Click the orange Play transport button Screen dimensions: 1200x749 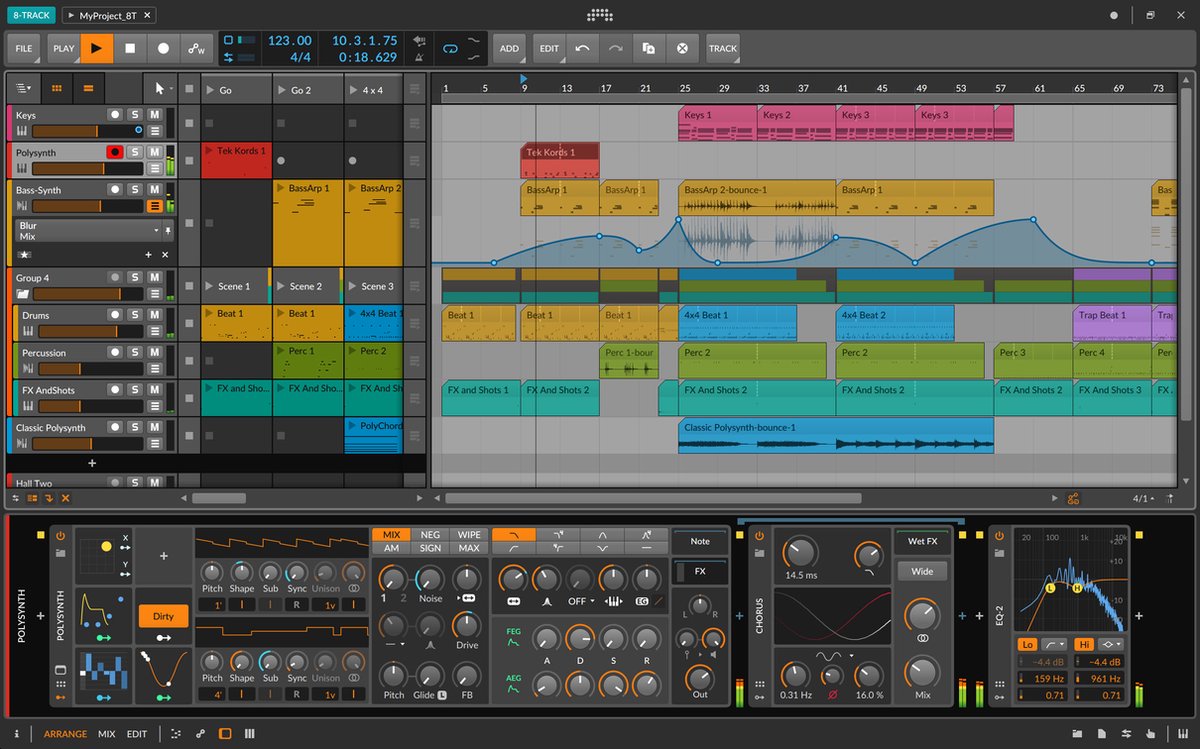point(96,48)
